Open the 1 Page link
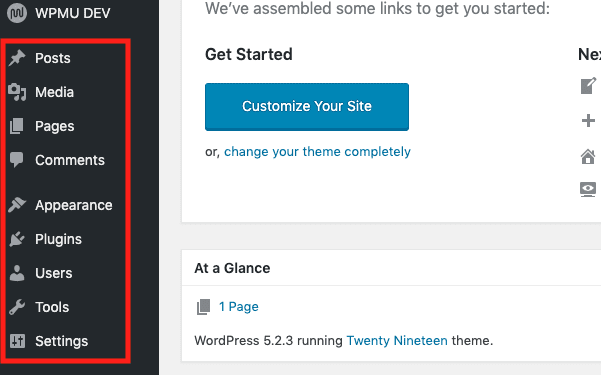The image size is (601, 375). [x=238, y=307]
